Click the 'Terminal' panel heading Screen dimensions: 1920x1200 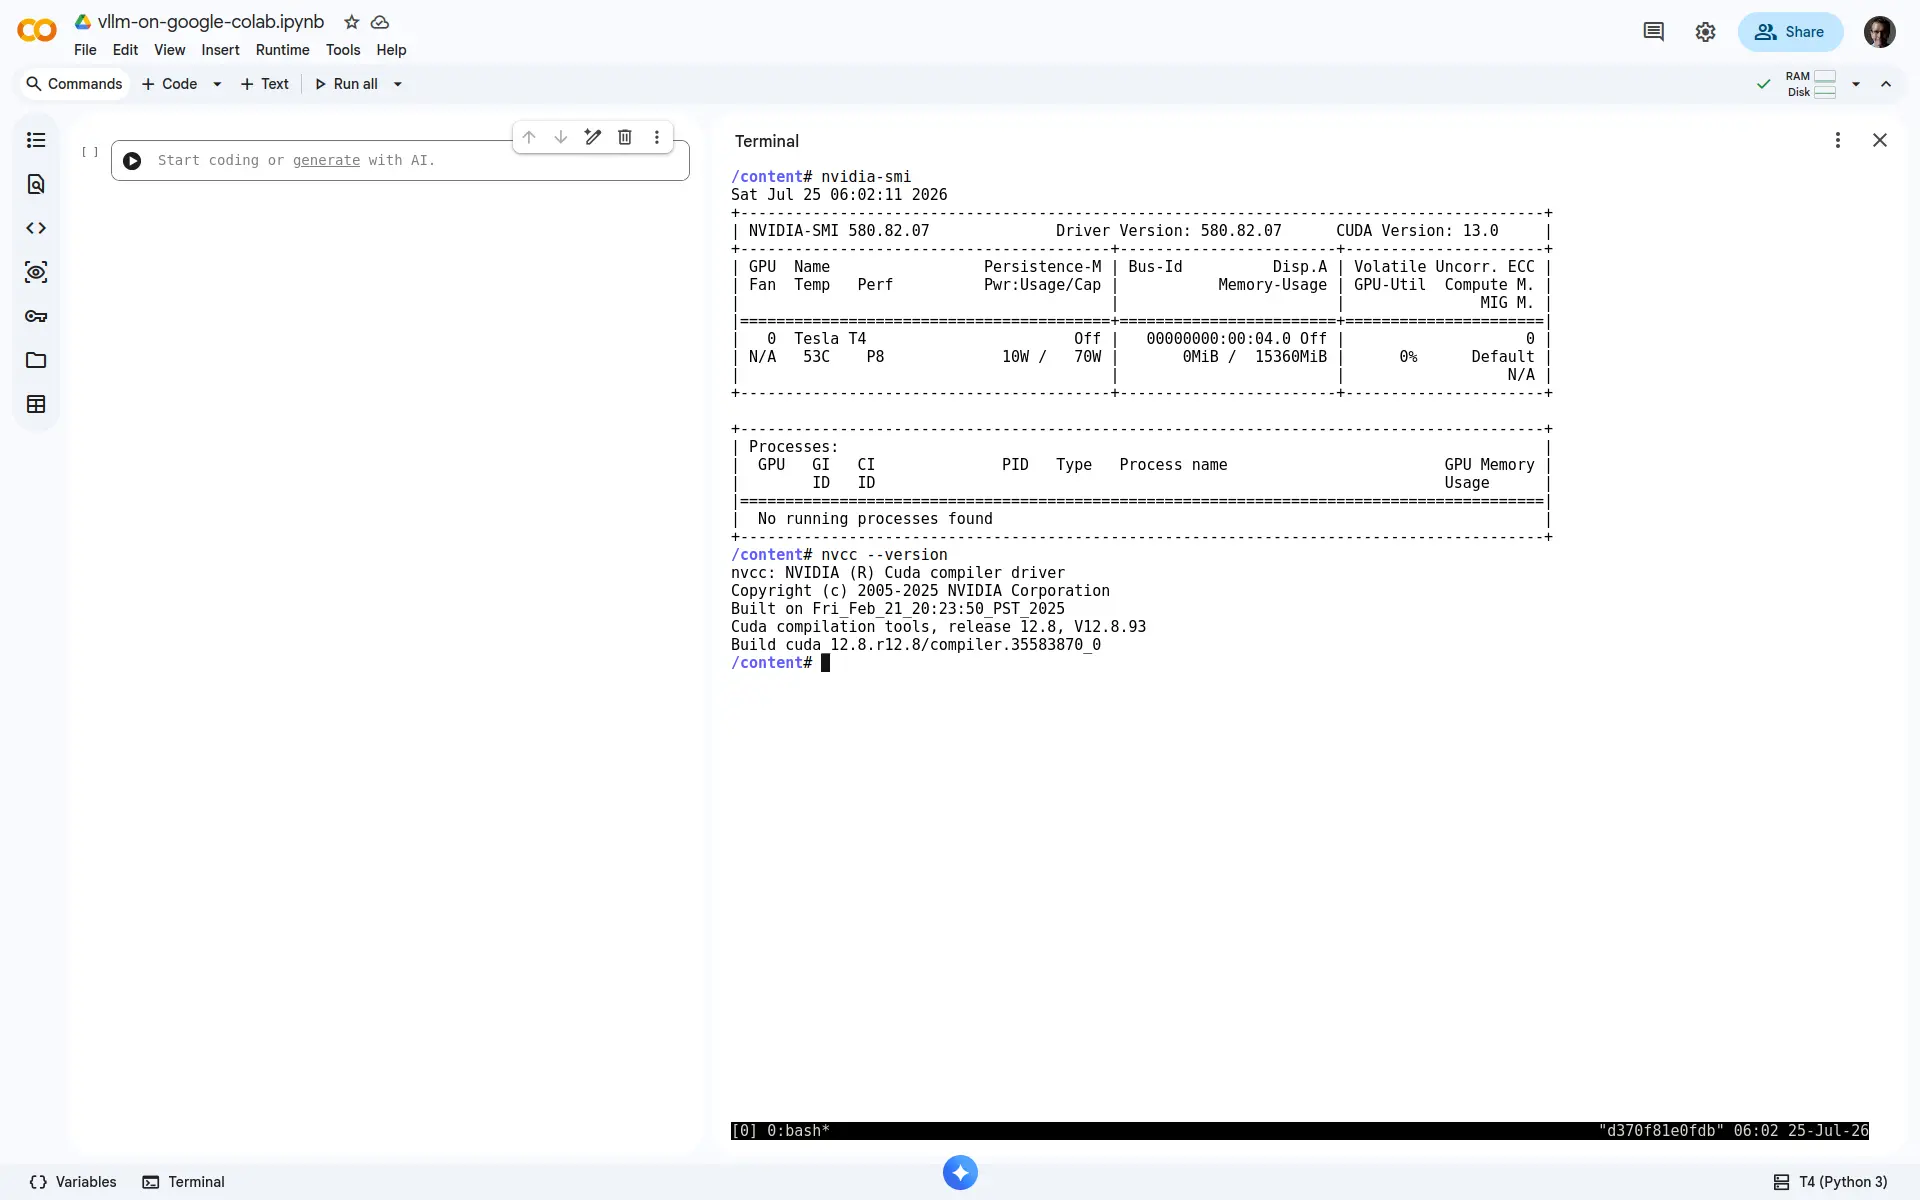[767, 141]
